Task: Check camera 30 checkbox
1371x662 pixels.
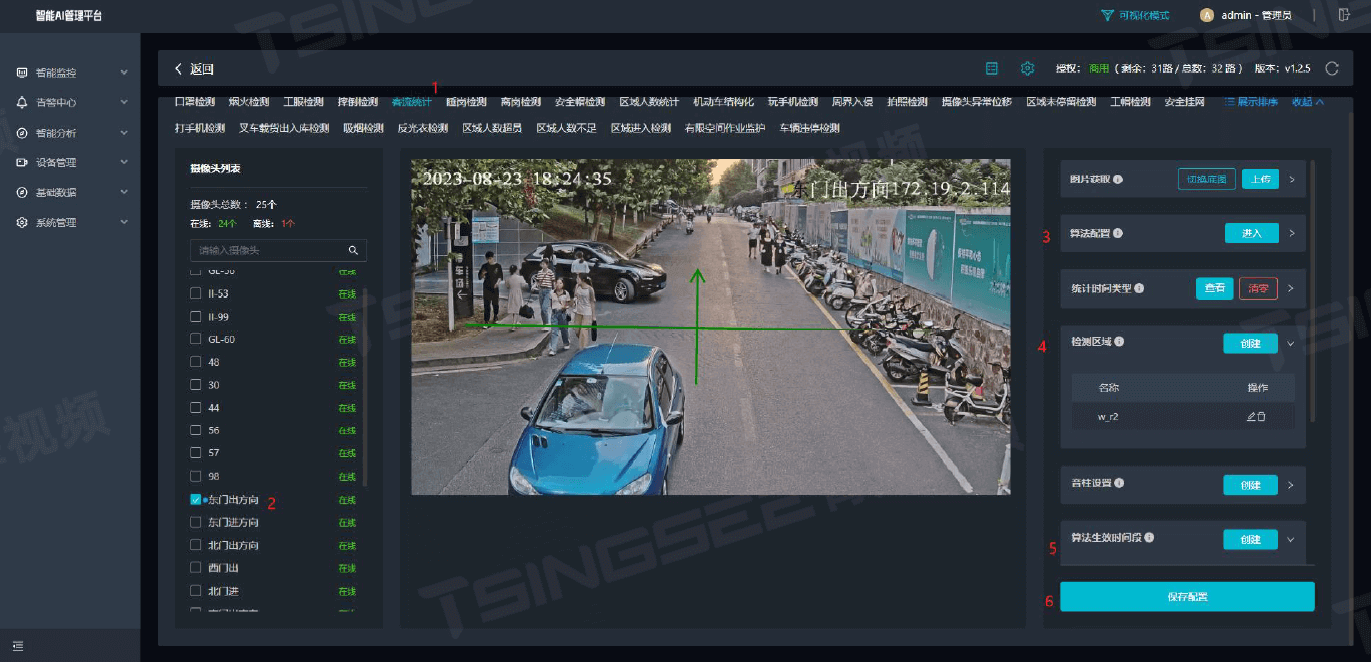Action: [x=196, y=385]
